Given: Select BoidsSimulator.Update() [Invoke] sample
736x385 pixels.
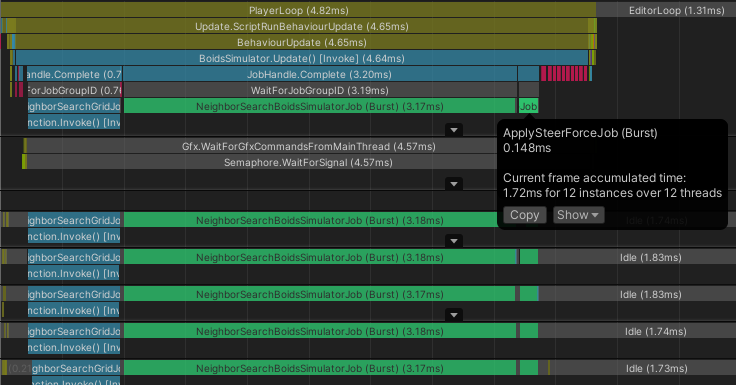Looking at the screenshot, I should pyautogui.click(x=302, y=58).
